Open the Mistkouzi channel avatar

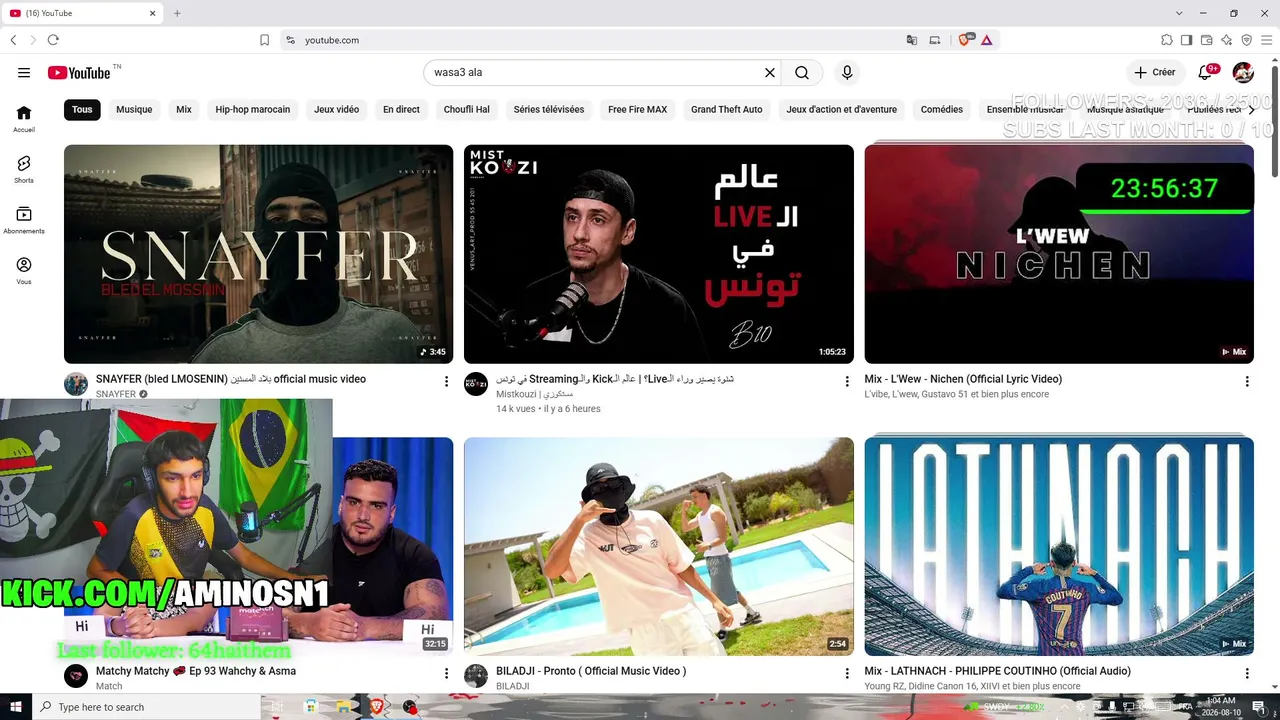(x=476, y=384)
